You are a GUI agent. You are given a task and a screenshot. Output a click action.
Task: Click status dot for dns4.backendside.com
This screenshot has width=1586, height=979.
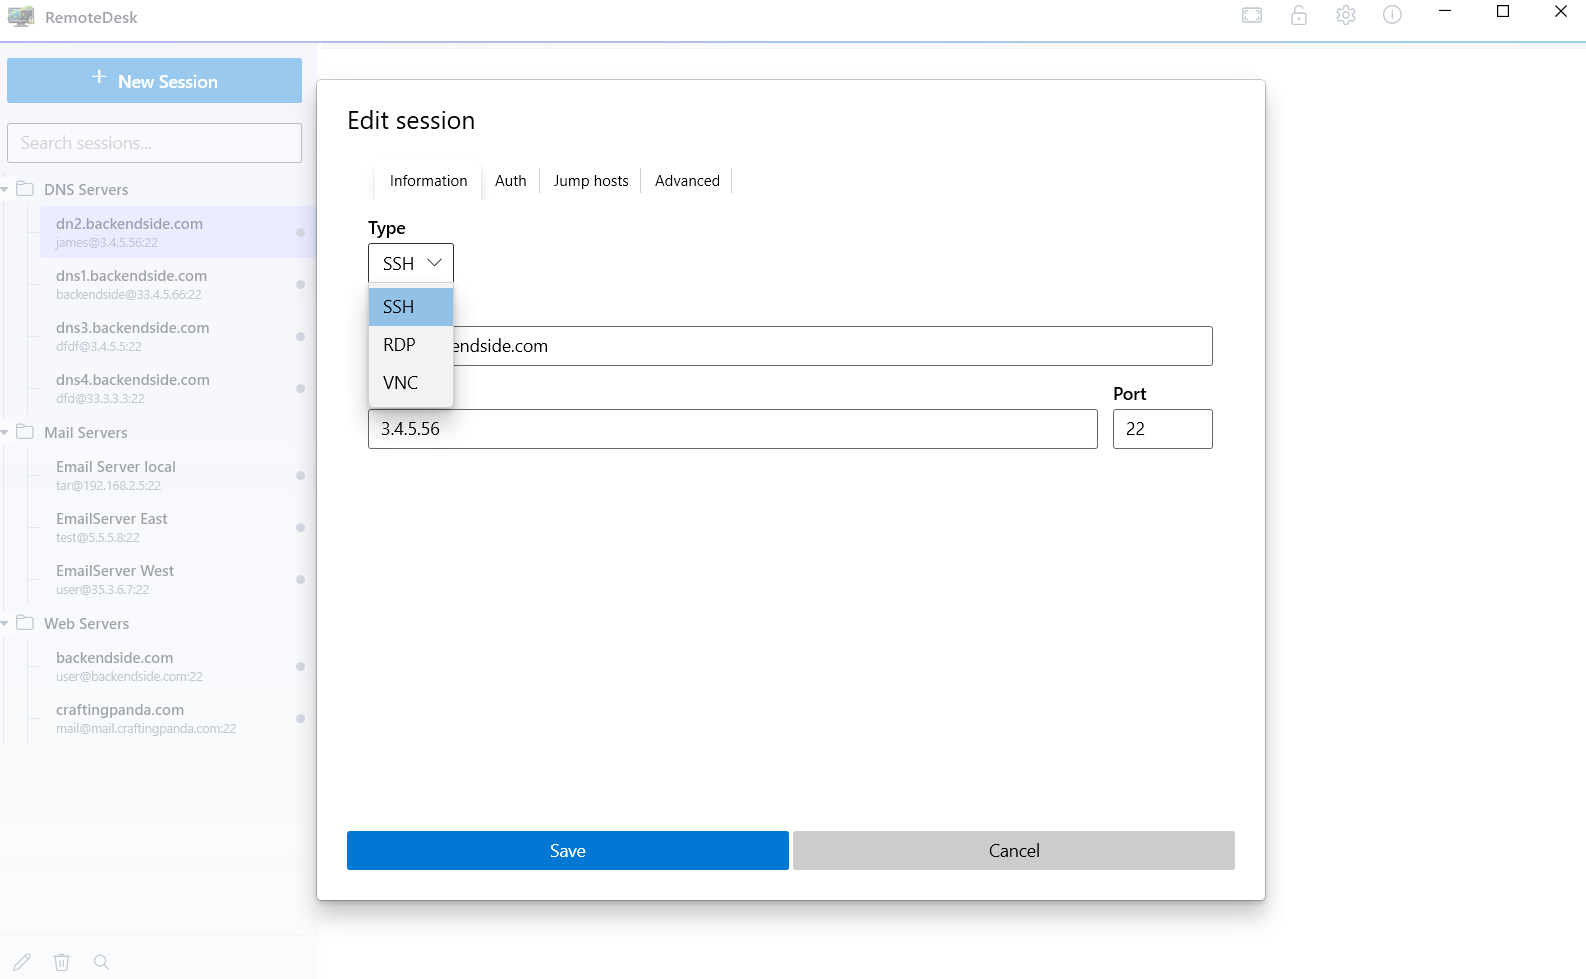(300, 388)
